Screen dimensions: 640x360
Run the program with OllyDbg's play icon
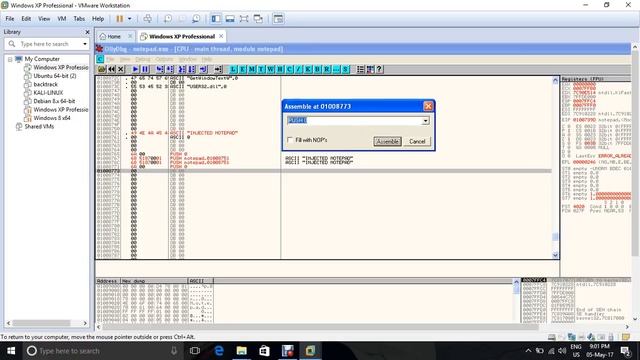[136, 69]
